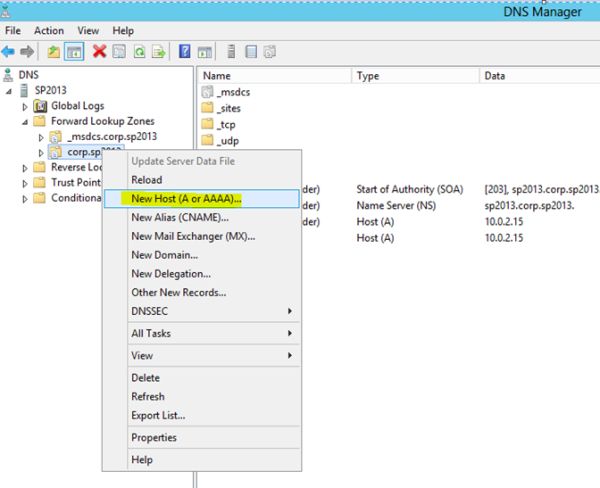Expand the Reverse Lookup Zones node
The width and height of the screenshot is (600, 488).
[x=25, y=168]
